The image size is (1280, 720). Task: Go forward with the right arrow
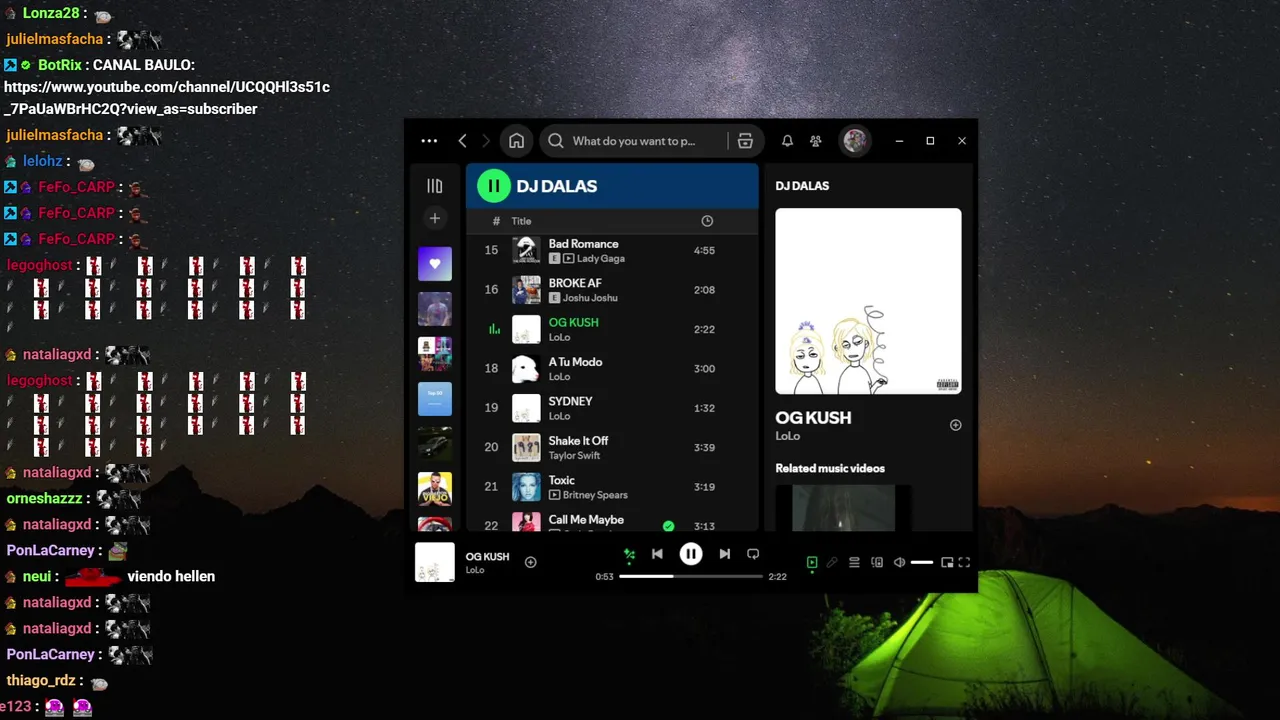point(486,141)
